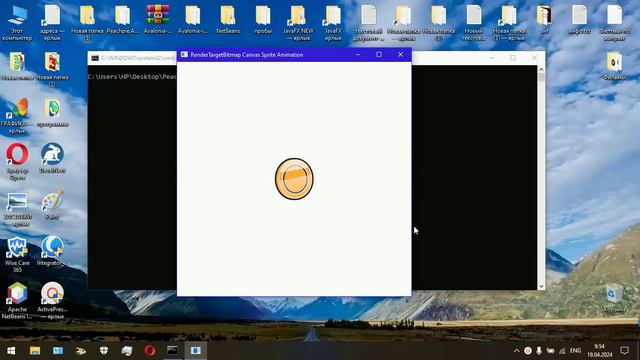
Task: Select the NetBeans folder on desktop
Action: pos(228,20)
